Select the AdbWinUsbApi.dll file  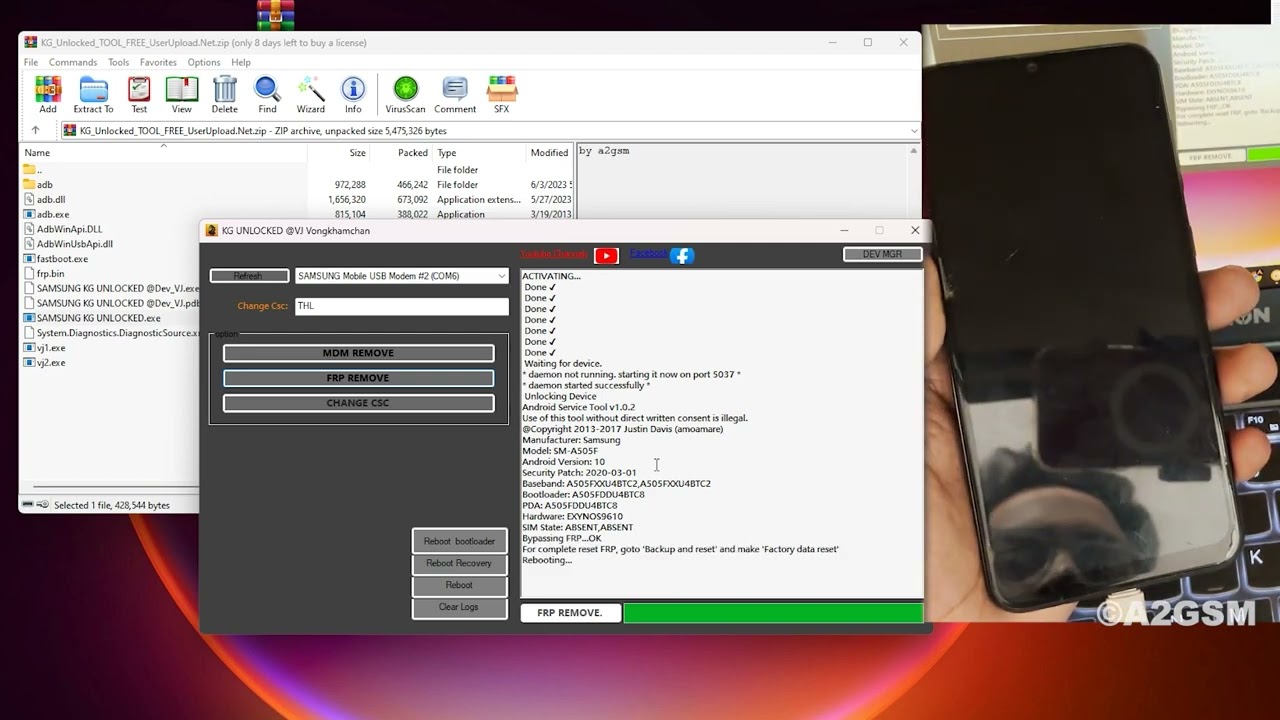[x=74, y=244]
